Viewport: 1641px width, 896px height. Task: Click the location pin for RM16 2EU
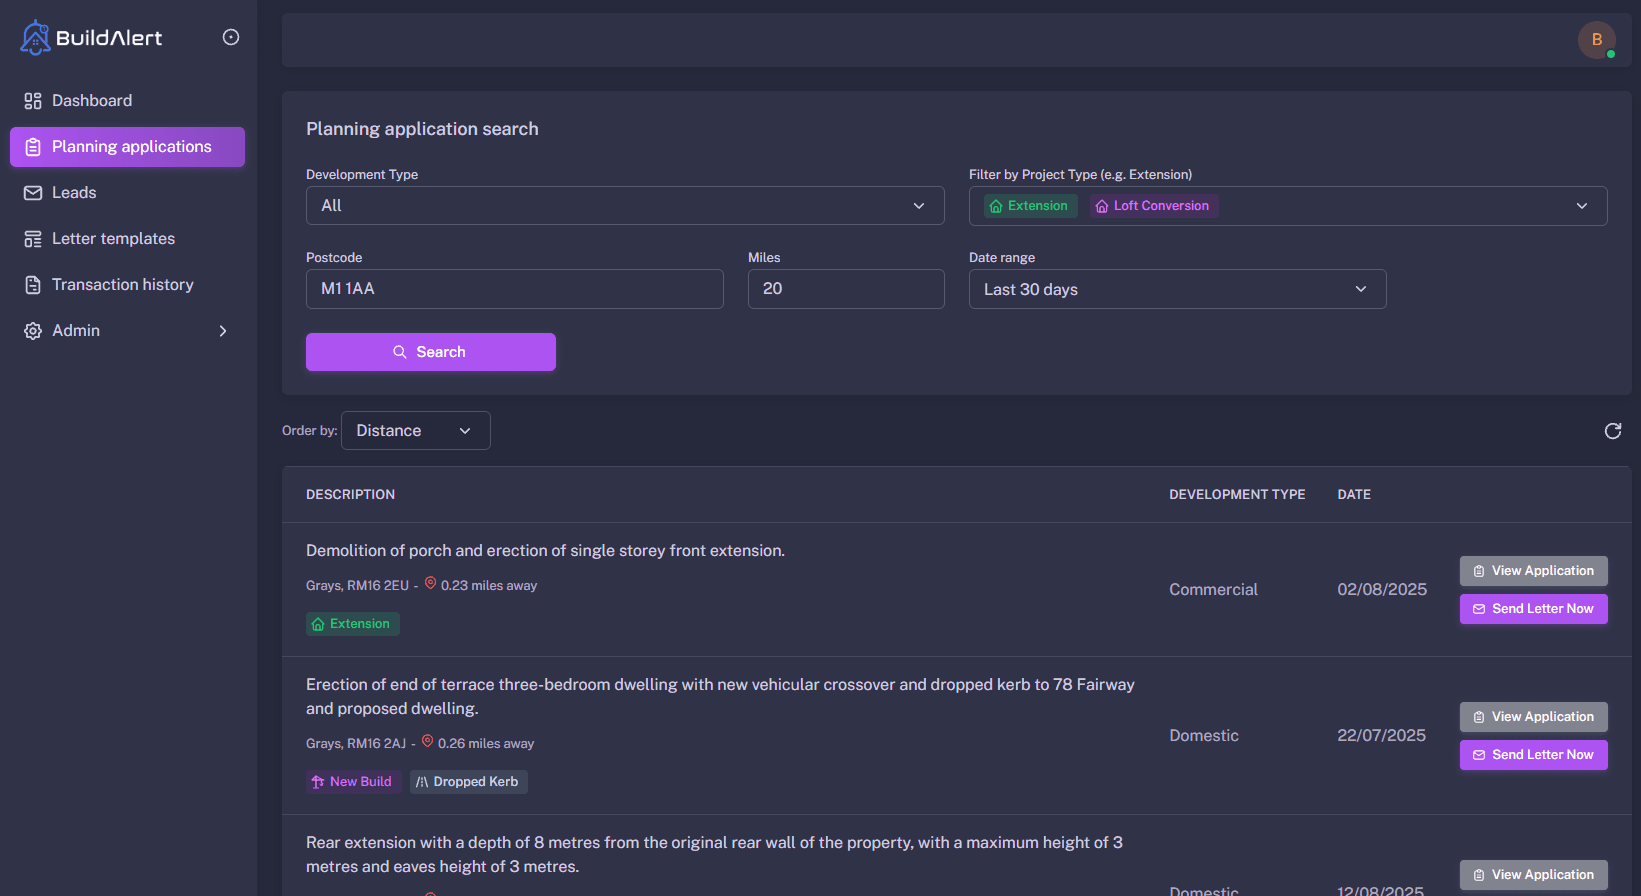(430, 584)
